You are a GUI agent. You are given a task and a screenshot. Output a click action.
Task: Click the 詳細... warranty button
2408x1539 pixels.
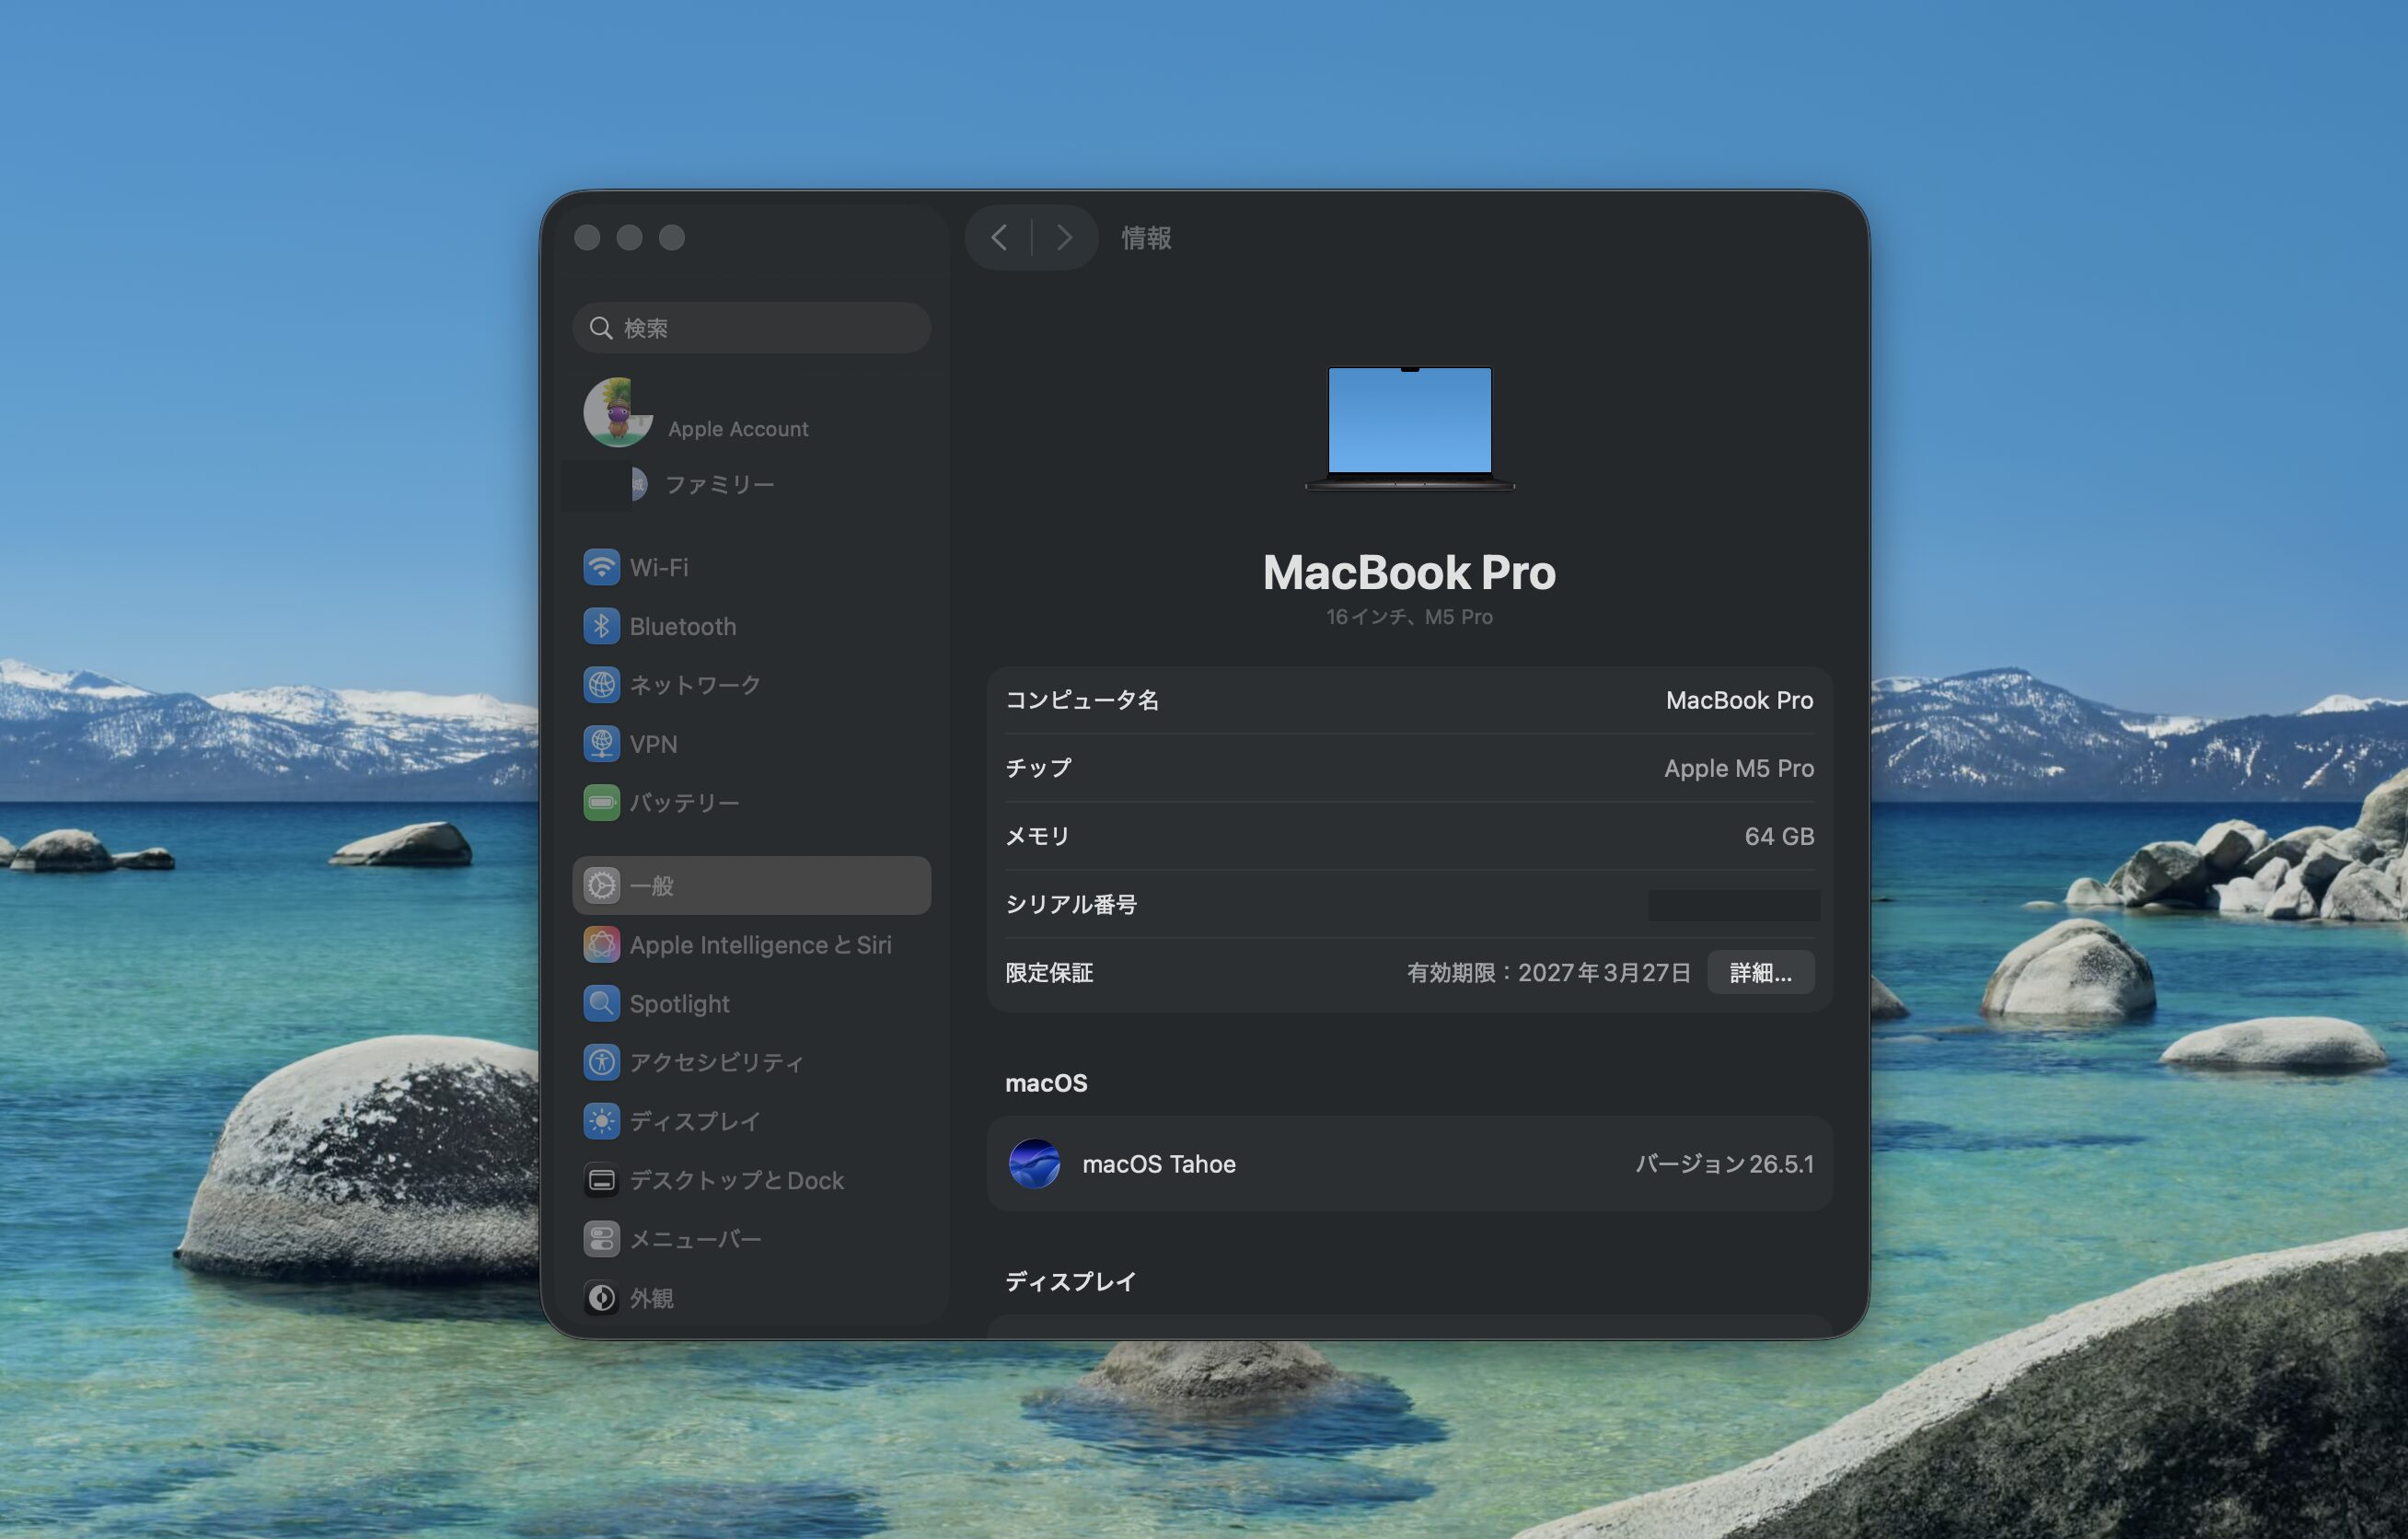coord(1760,972)
